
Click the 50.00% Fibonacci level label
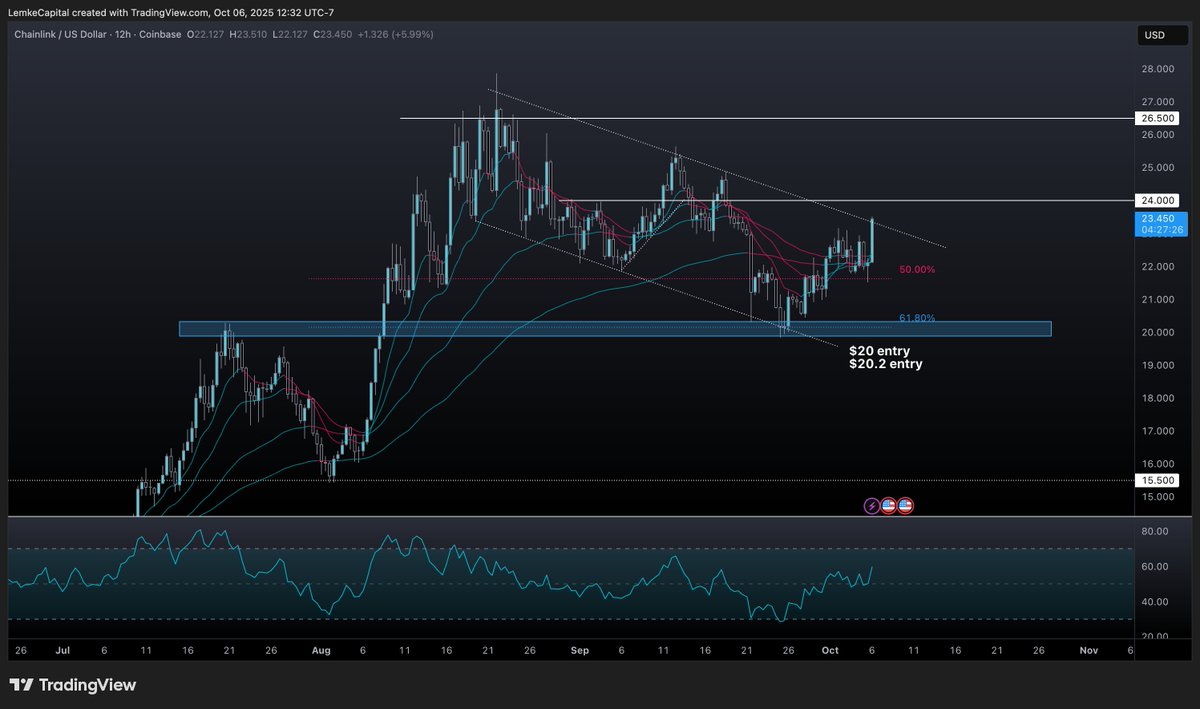(x=917, y=270)
